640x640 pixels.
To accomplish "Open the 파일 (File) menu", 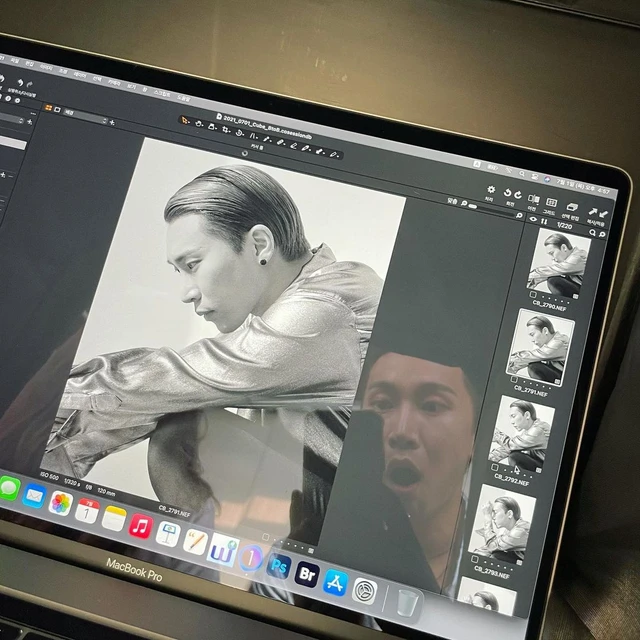I will click(x=16, y=61).
